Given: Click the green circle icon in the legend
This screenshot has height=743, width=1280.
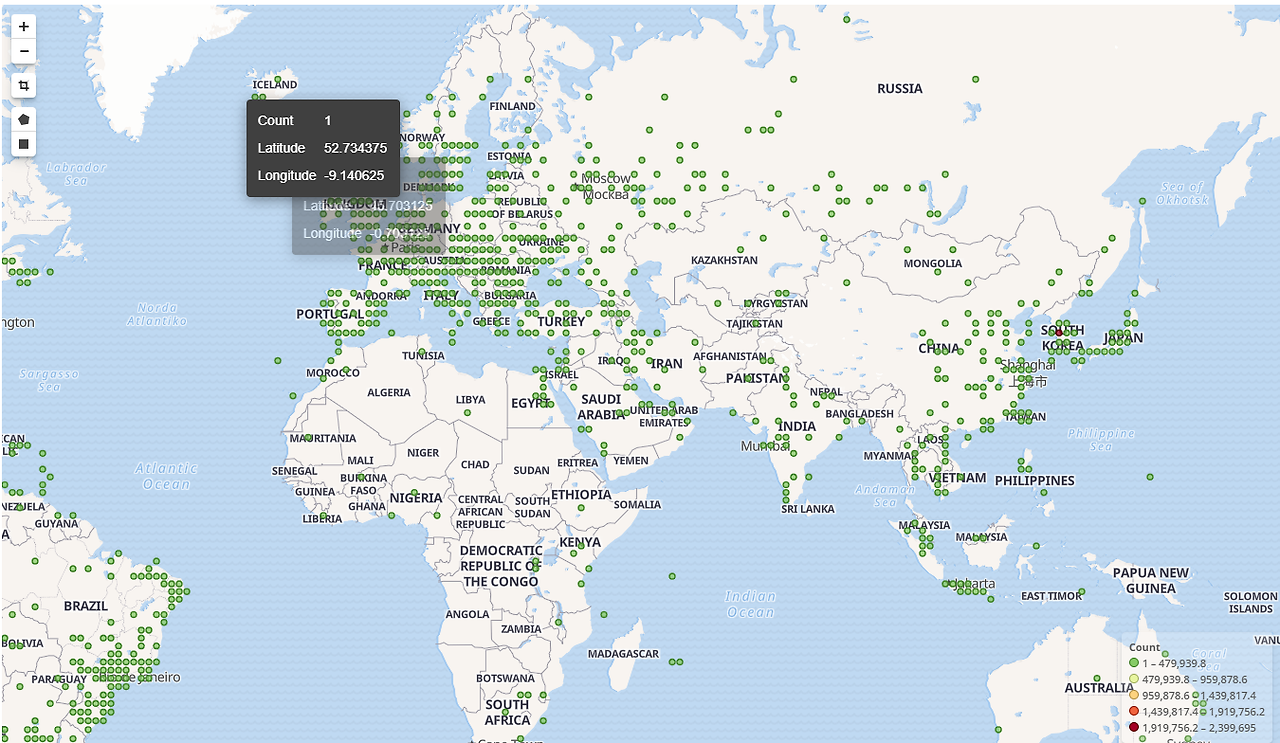Looking at the screenshot, I should [x=1132, y=661].
